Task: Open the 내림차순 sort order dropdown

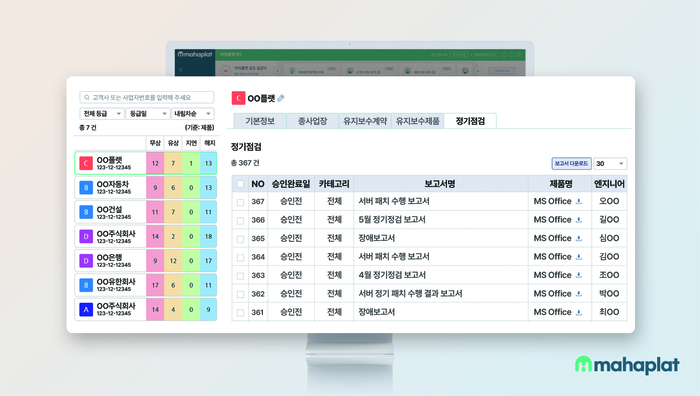Action: click(x=193, y=114)
